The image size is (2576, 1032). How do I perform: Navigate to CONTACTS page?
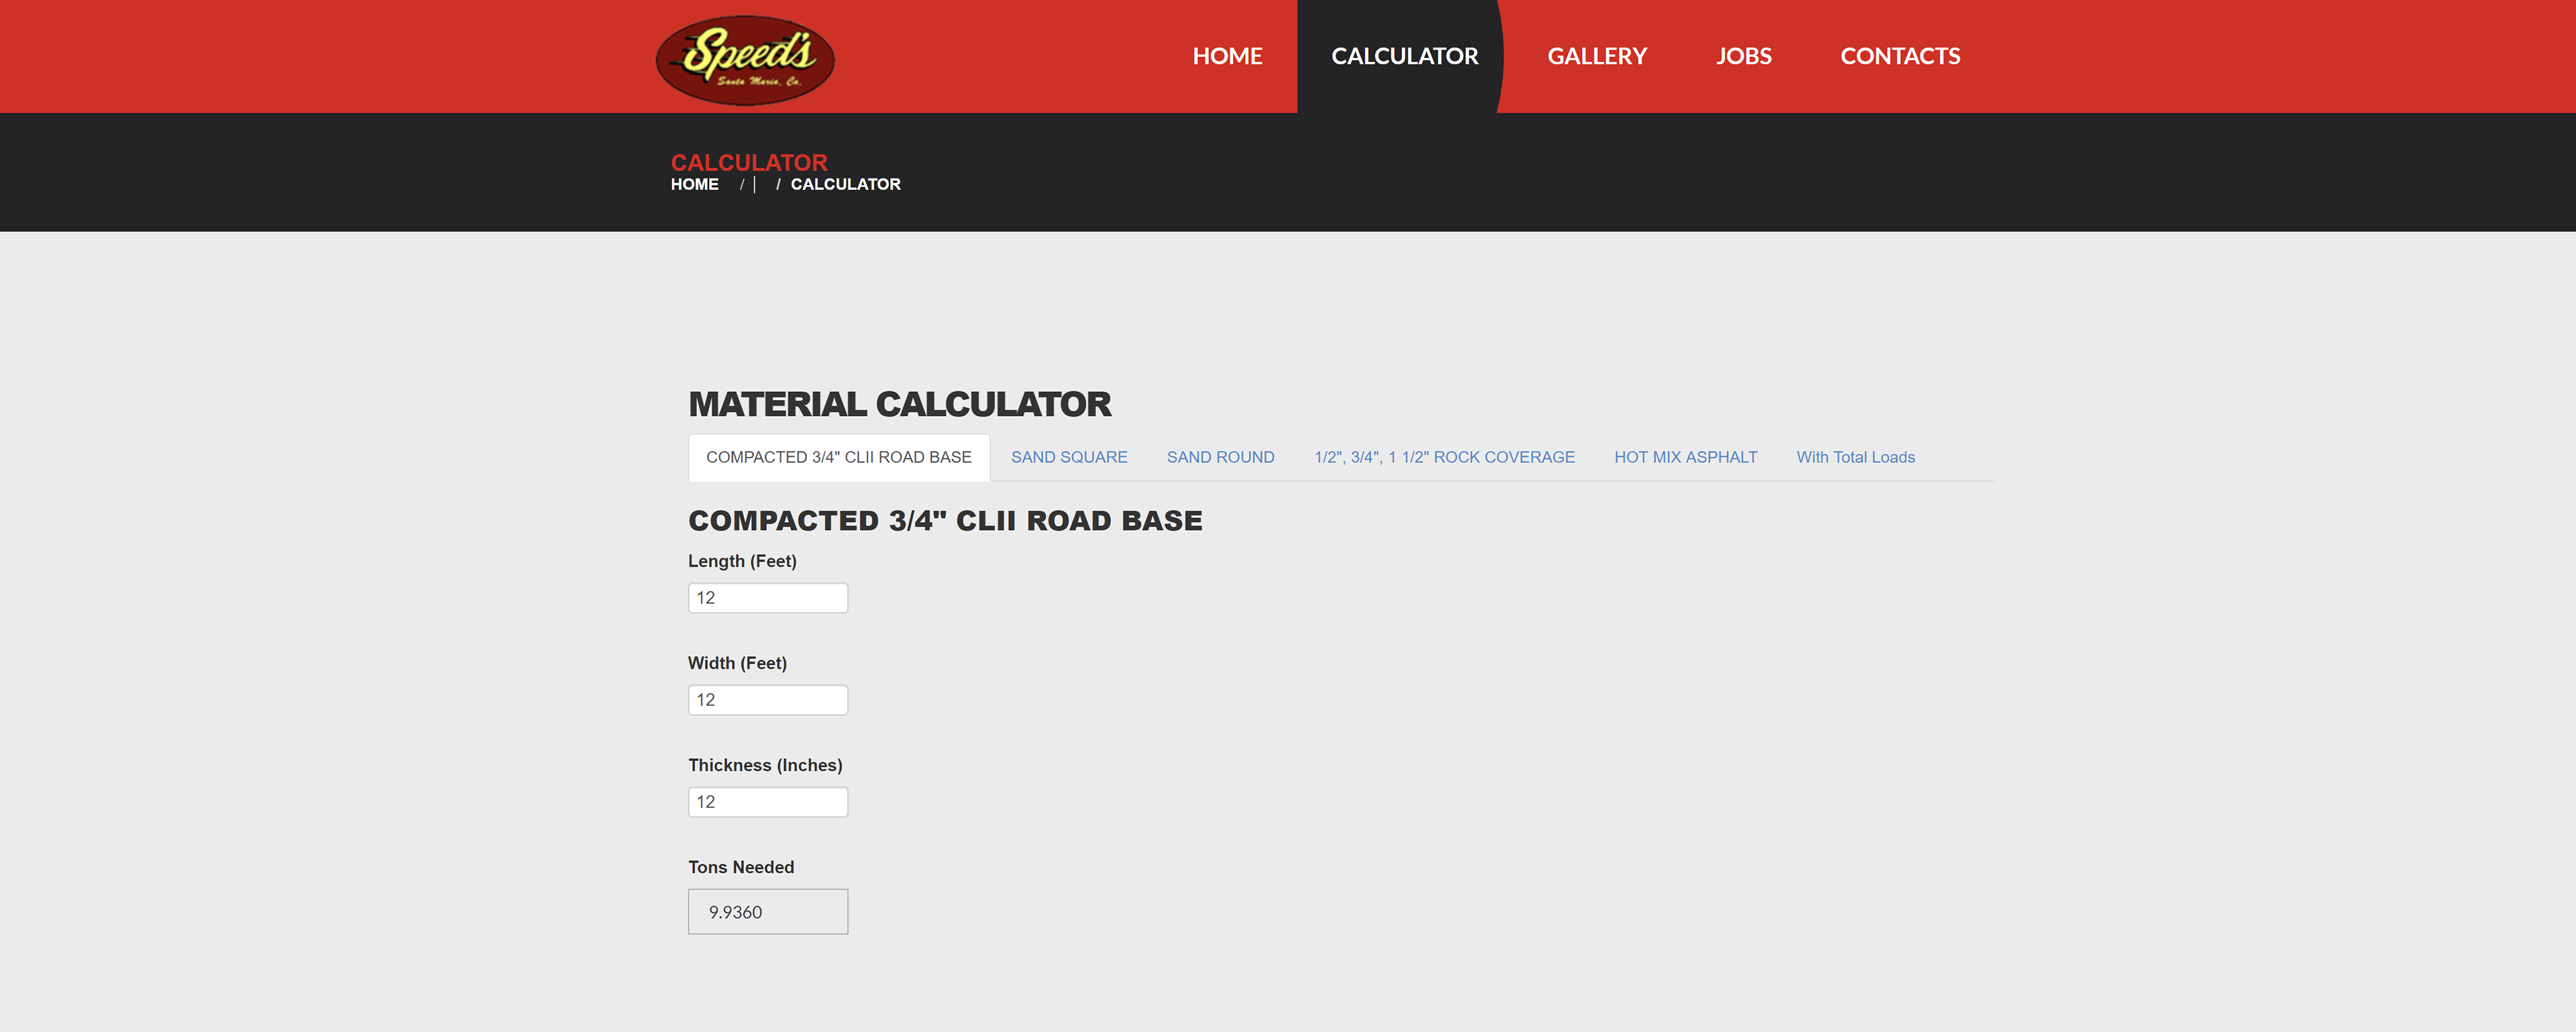click(1899, 56)
